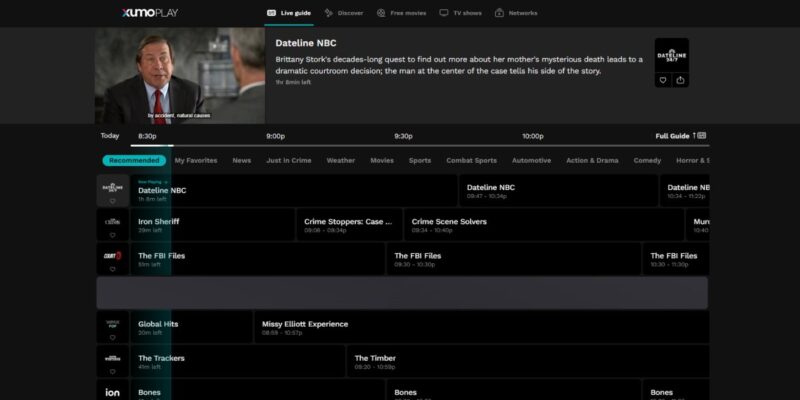Click the ion channel logo
This screenshot has height=400, width=800.
click(113, 392)
